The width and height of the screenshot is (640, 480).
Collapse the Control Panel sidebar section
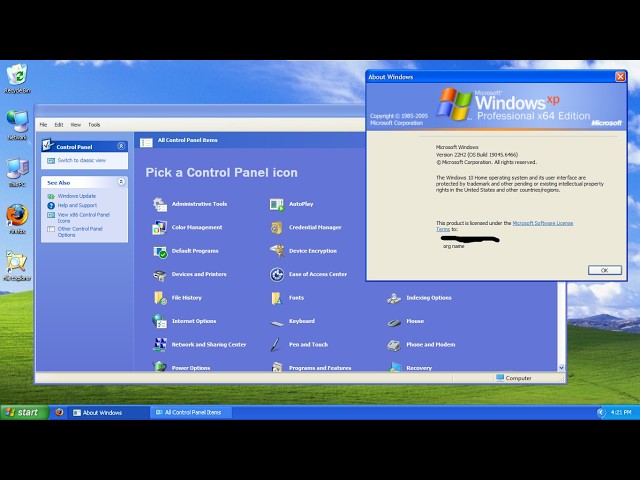pyautogui.click(x=121, y=146)
